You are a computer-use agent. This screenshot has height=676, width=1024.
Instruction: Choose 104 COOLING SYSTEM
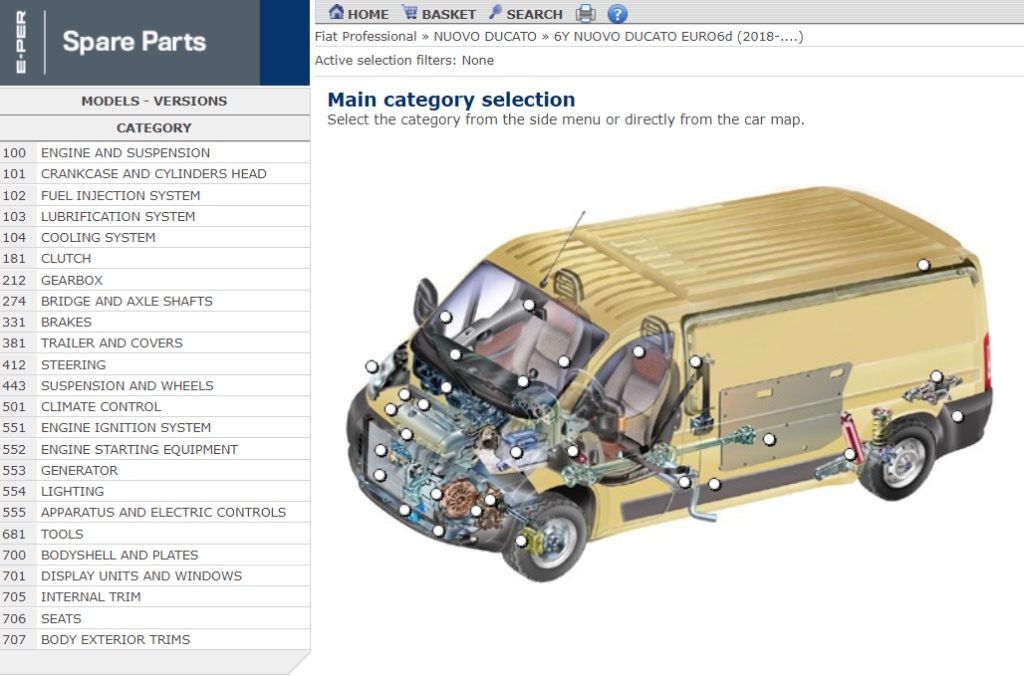(x=155, y=237)
